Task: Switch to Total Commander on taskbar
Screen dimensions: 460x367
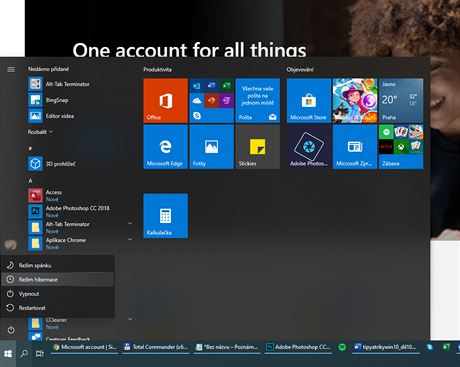Action: 155,347
